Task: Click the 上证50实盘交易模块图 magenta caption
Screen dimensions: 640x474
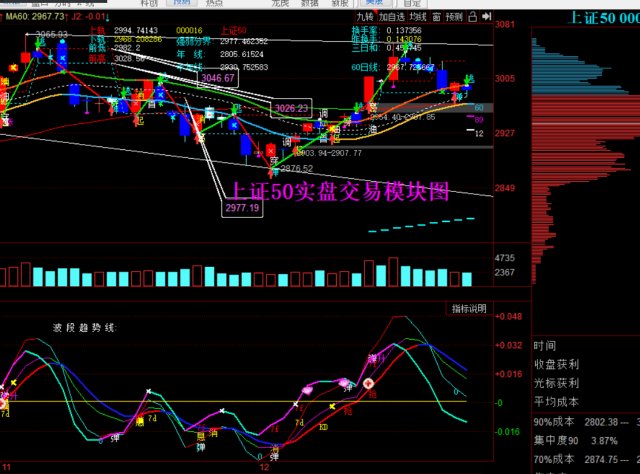Action: pyautogui.click(x=338, y=190)
